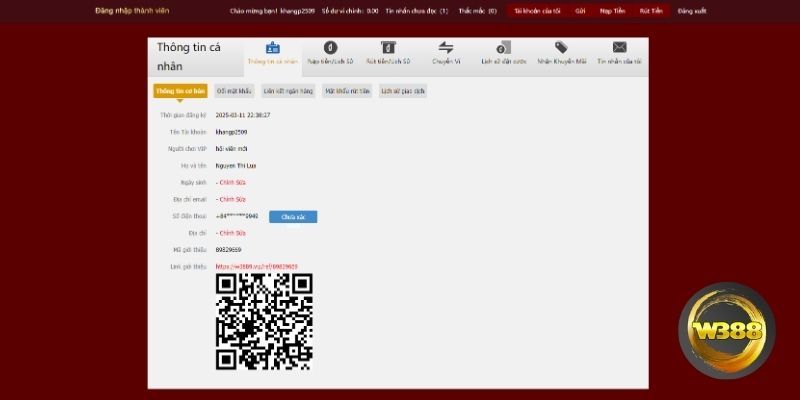Open the red referral link URL

[x=257, y=267]
